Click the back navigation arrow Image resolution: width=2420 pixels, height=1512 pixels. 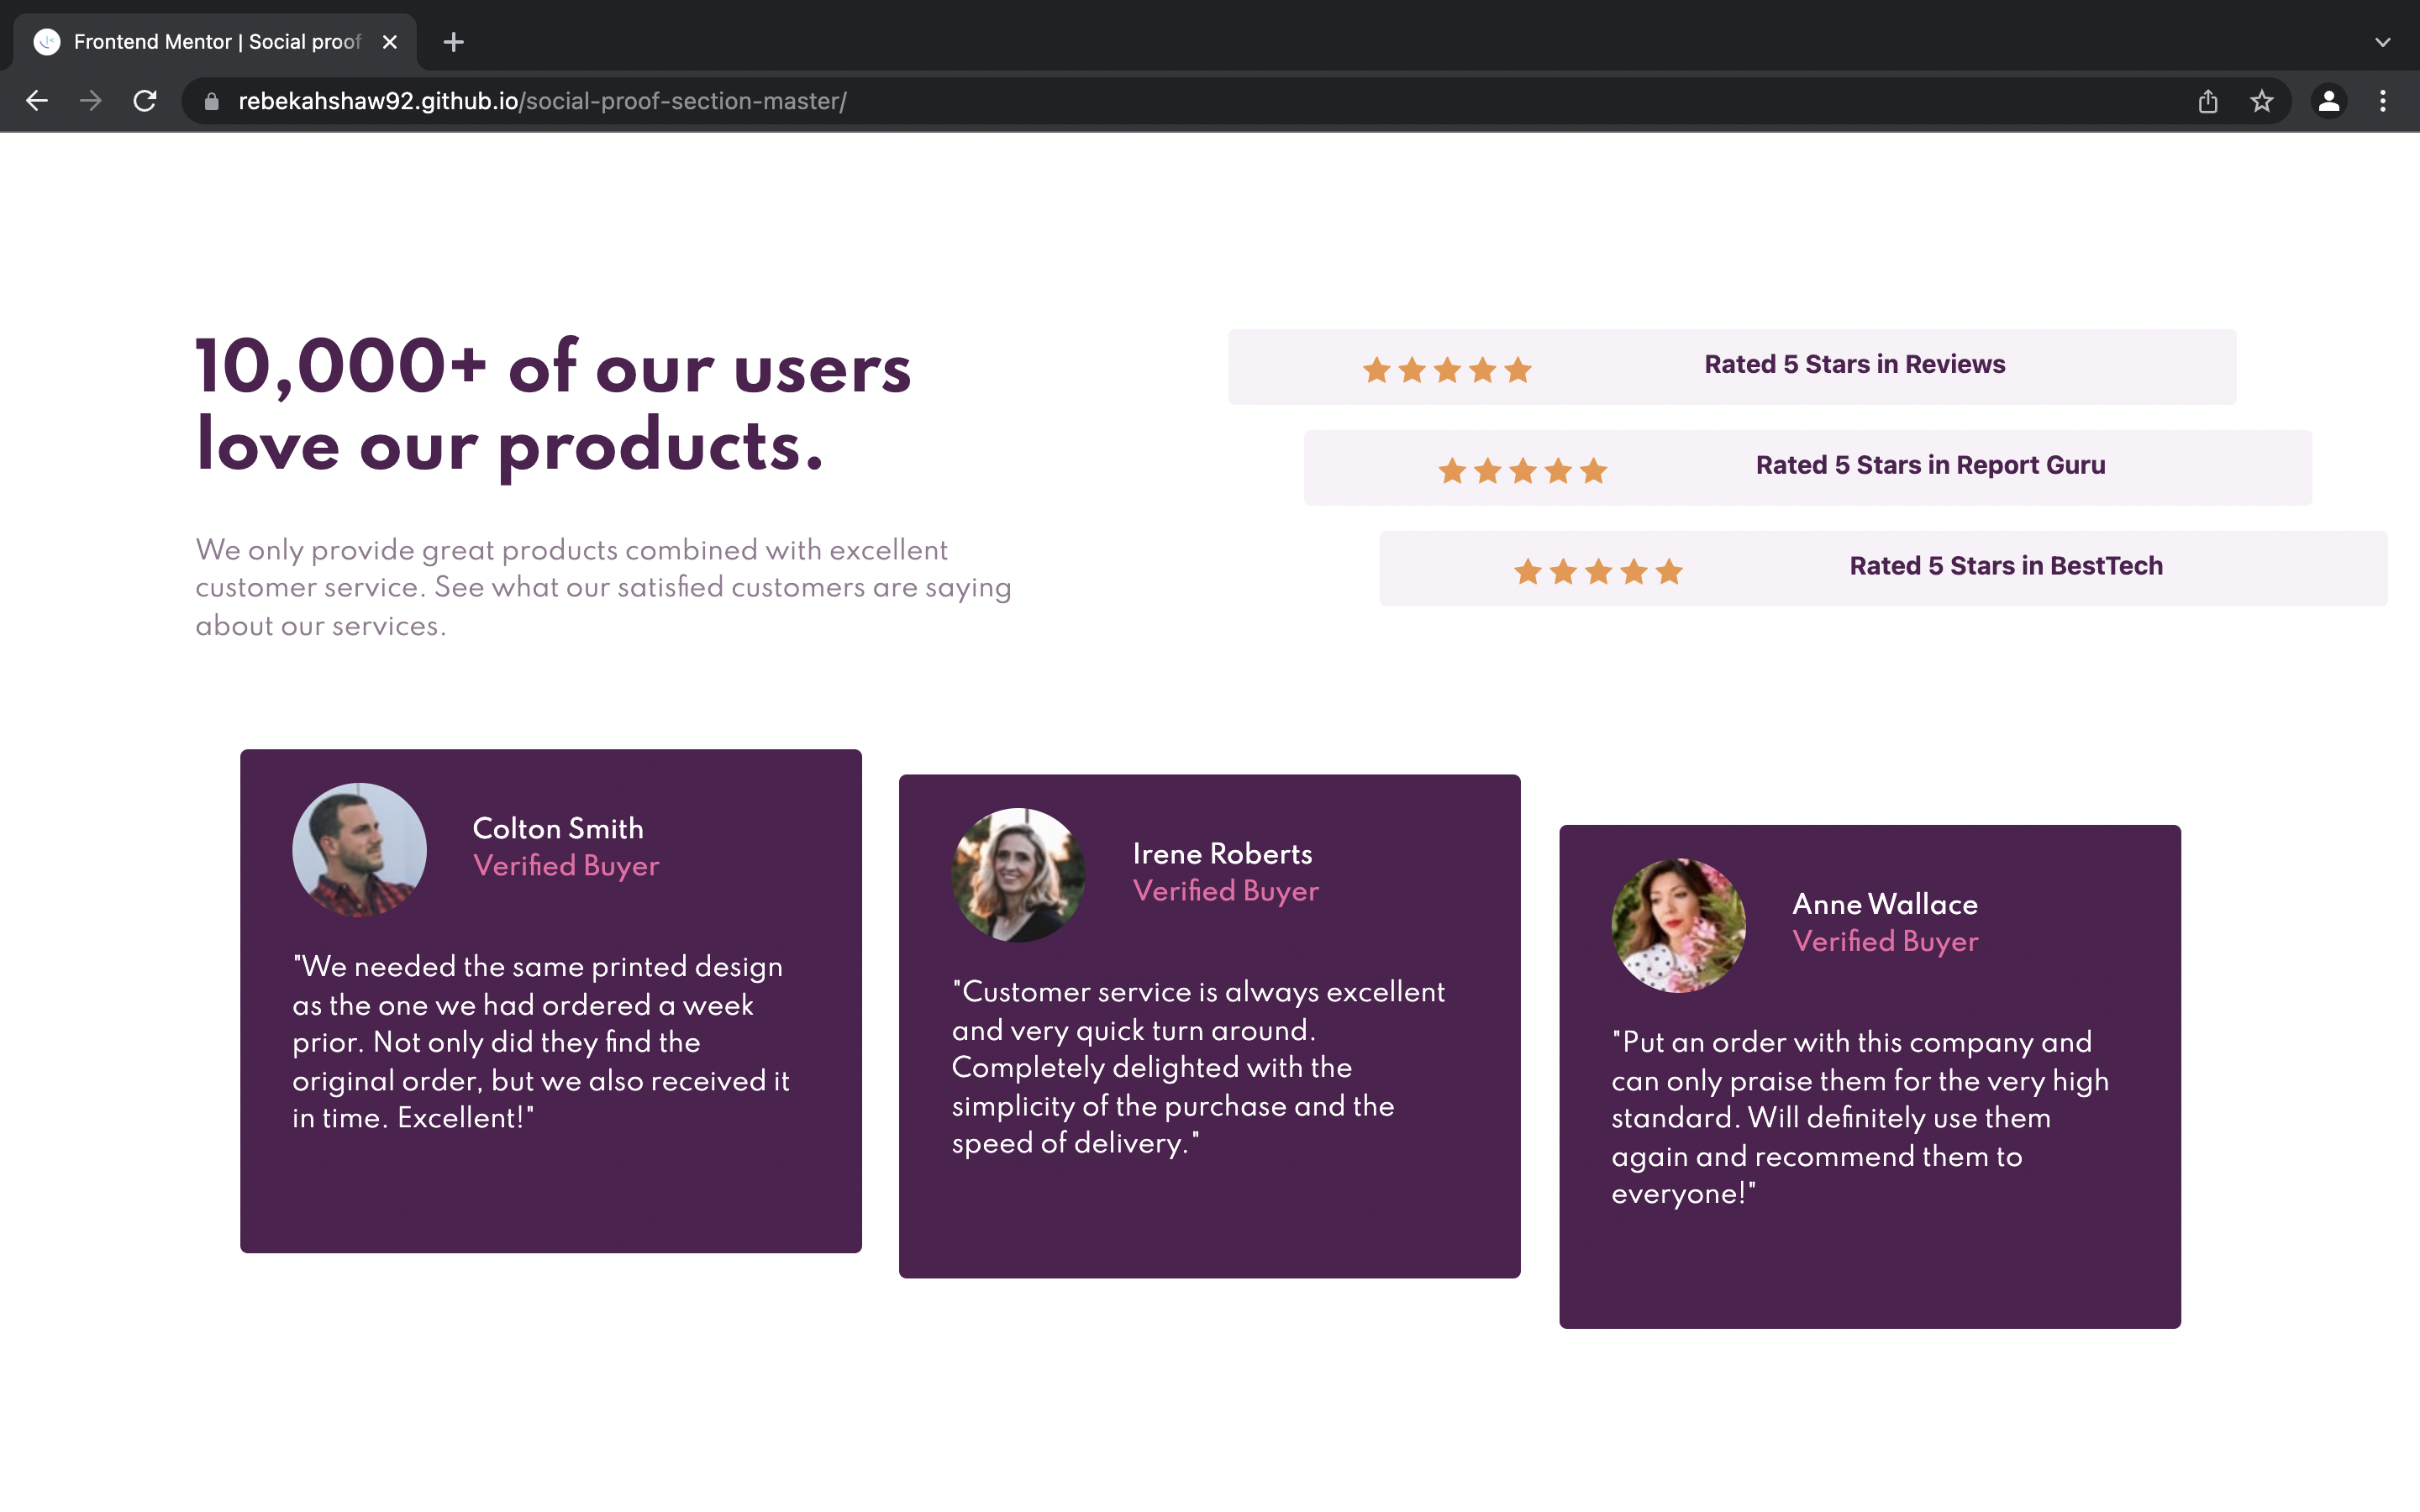pyautogui.click(x=37, y=100)
